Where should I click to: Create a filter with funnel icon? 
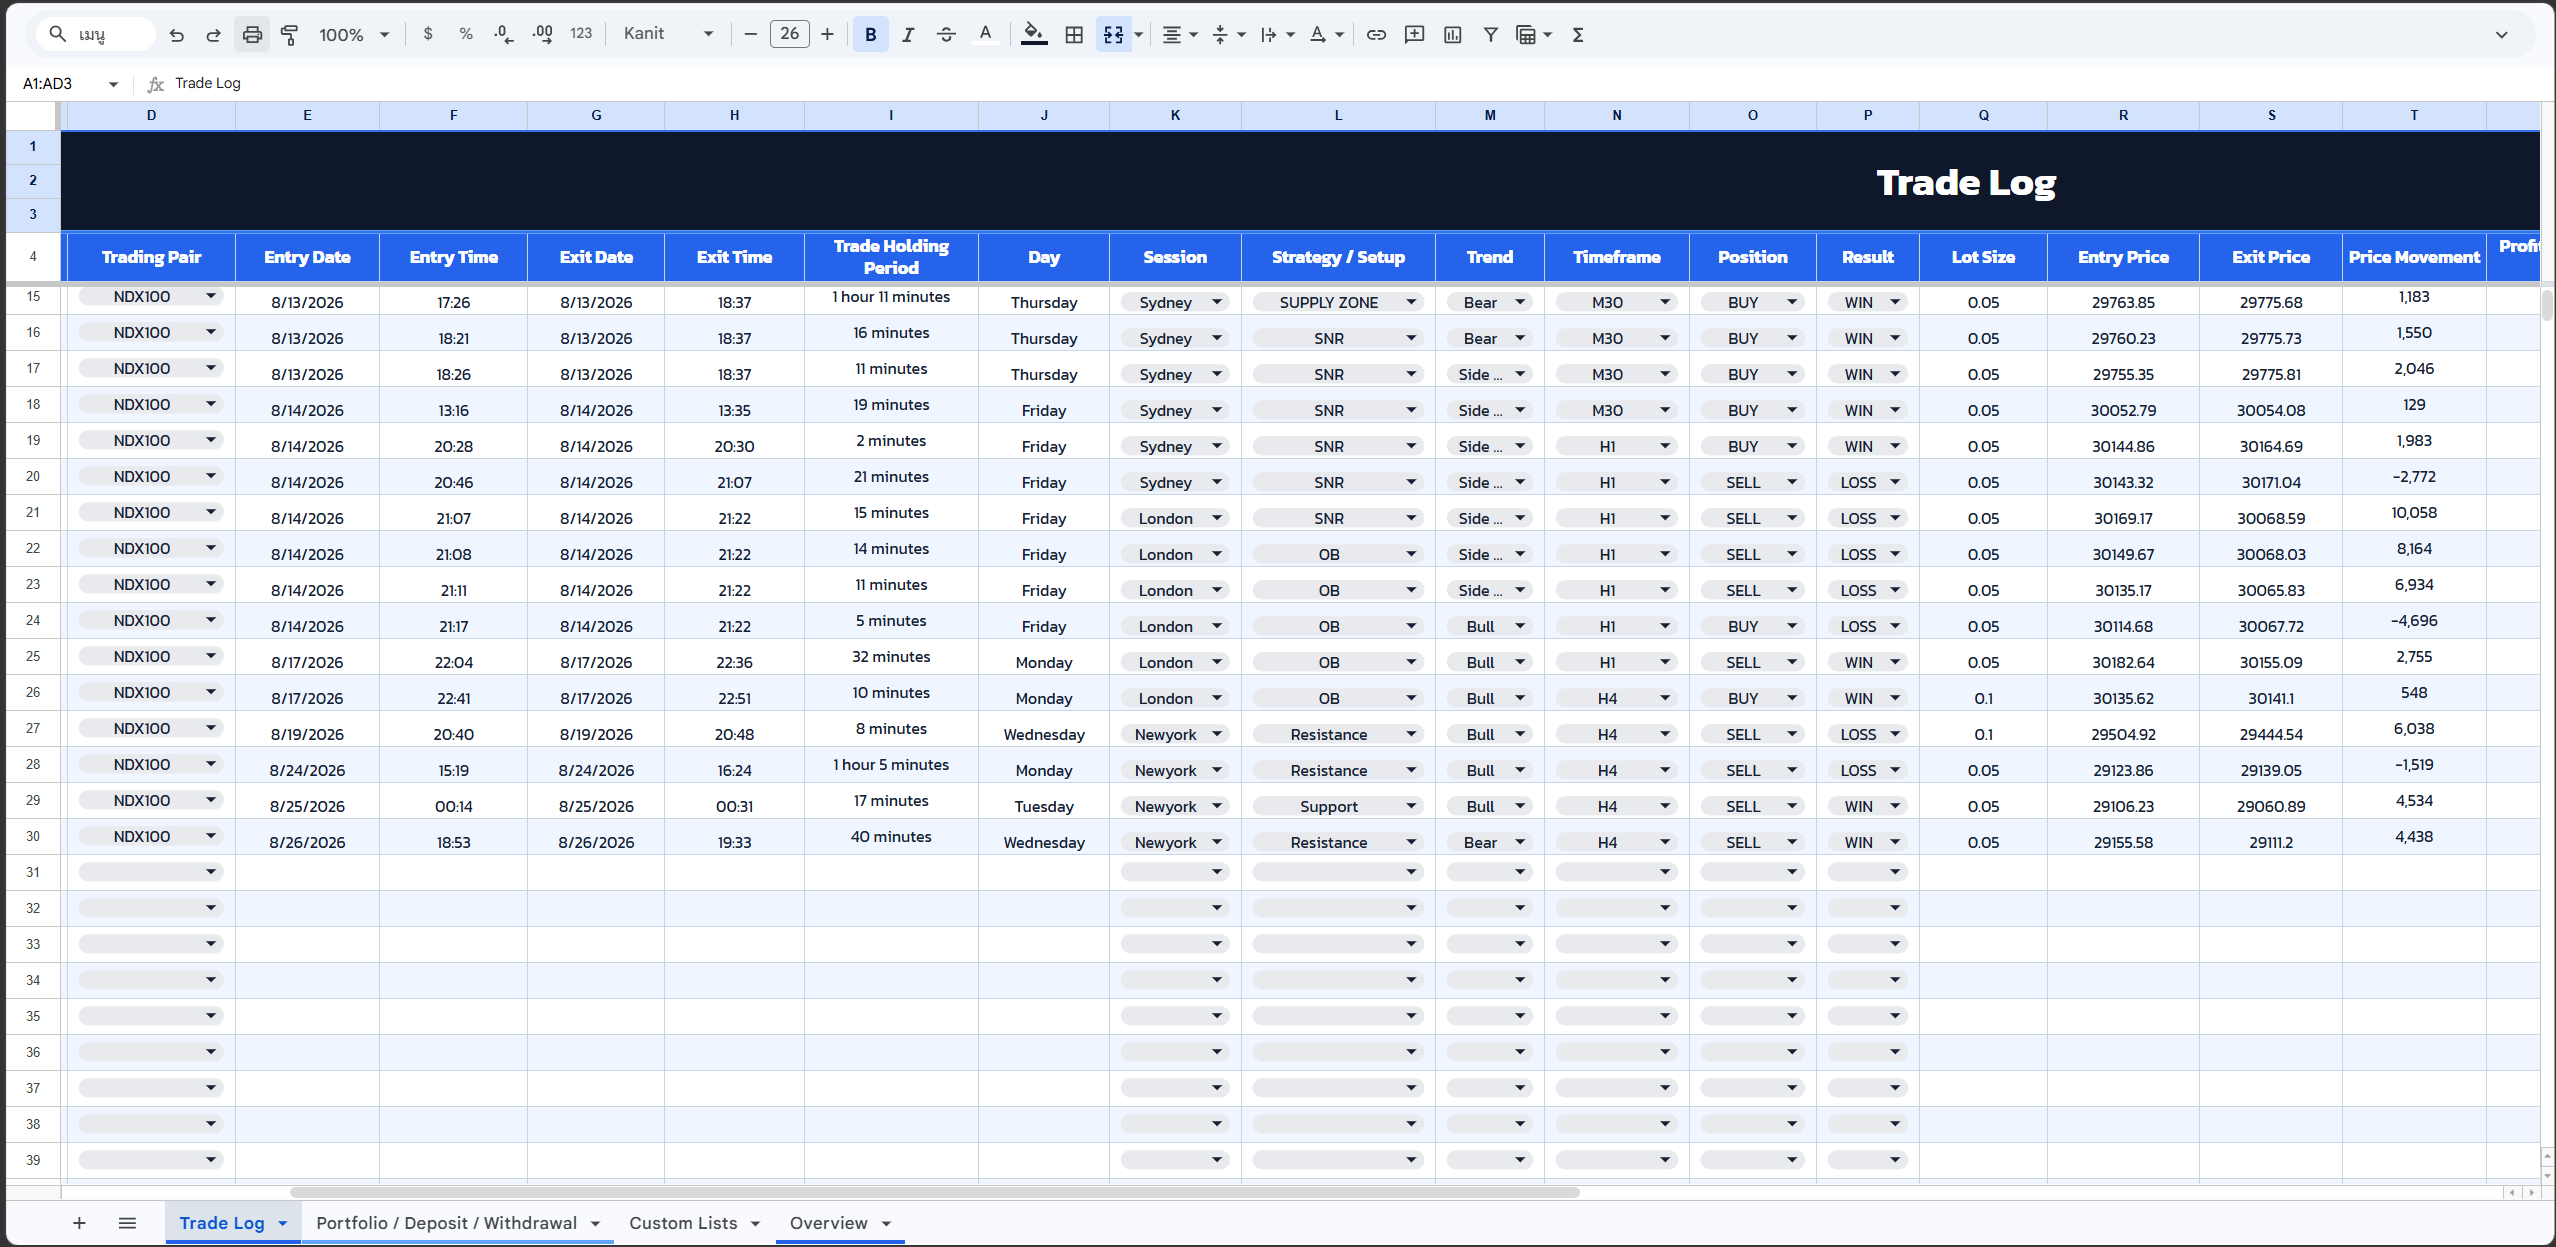1490,35
